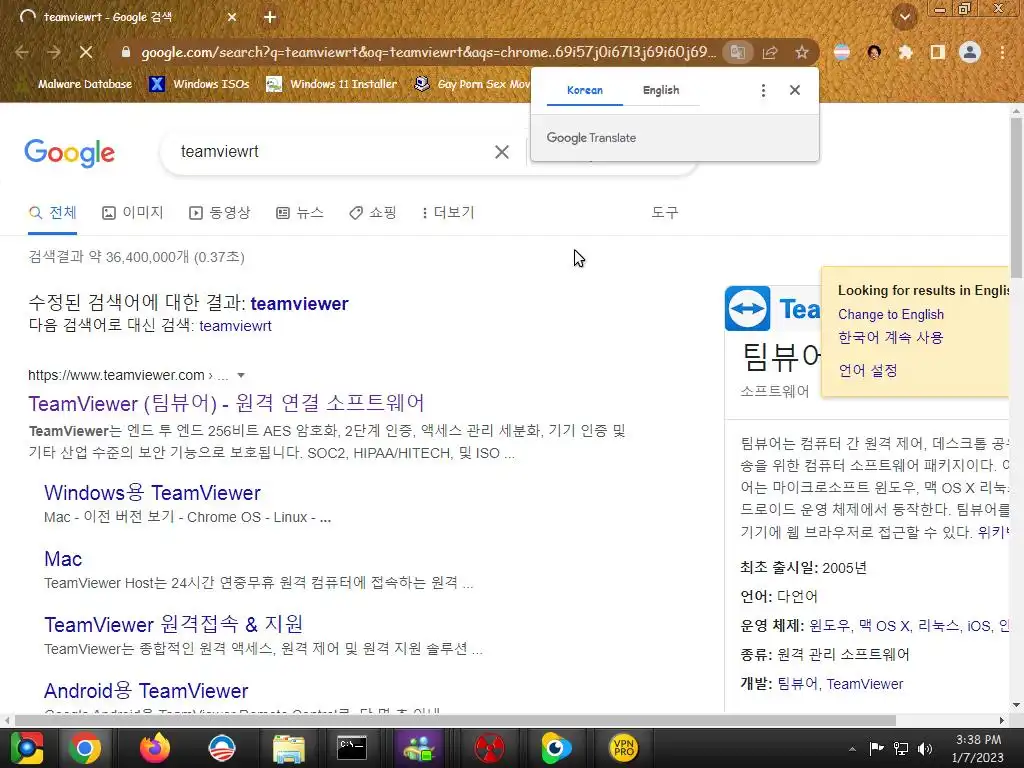
Task: Click TeamViewer logo in knowledge panel
Action: coord(748,308)
